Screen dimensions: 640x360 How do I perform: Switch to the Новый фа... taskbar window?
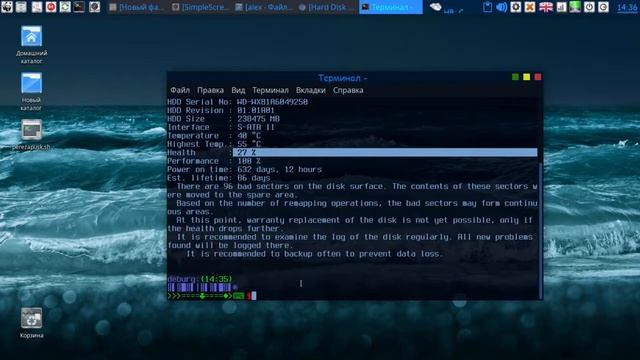pyautogui.click(x=137, y=7)
